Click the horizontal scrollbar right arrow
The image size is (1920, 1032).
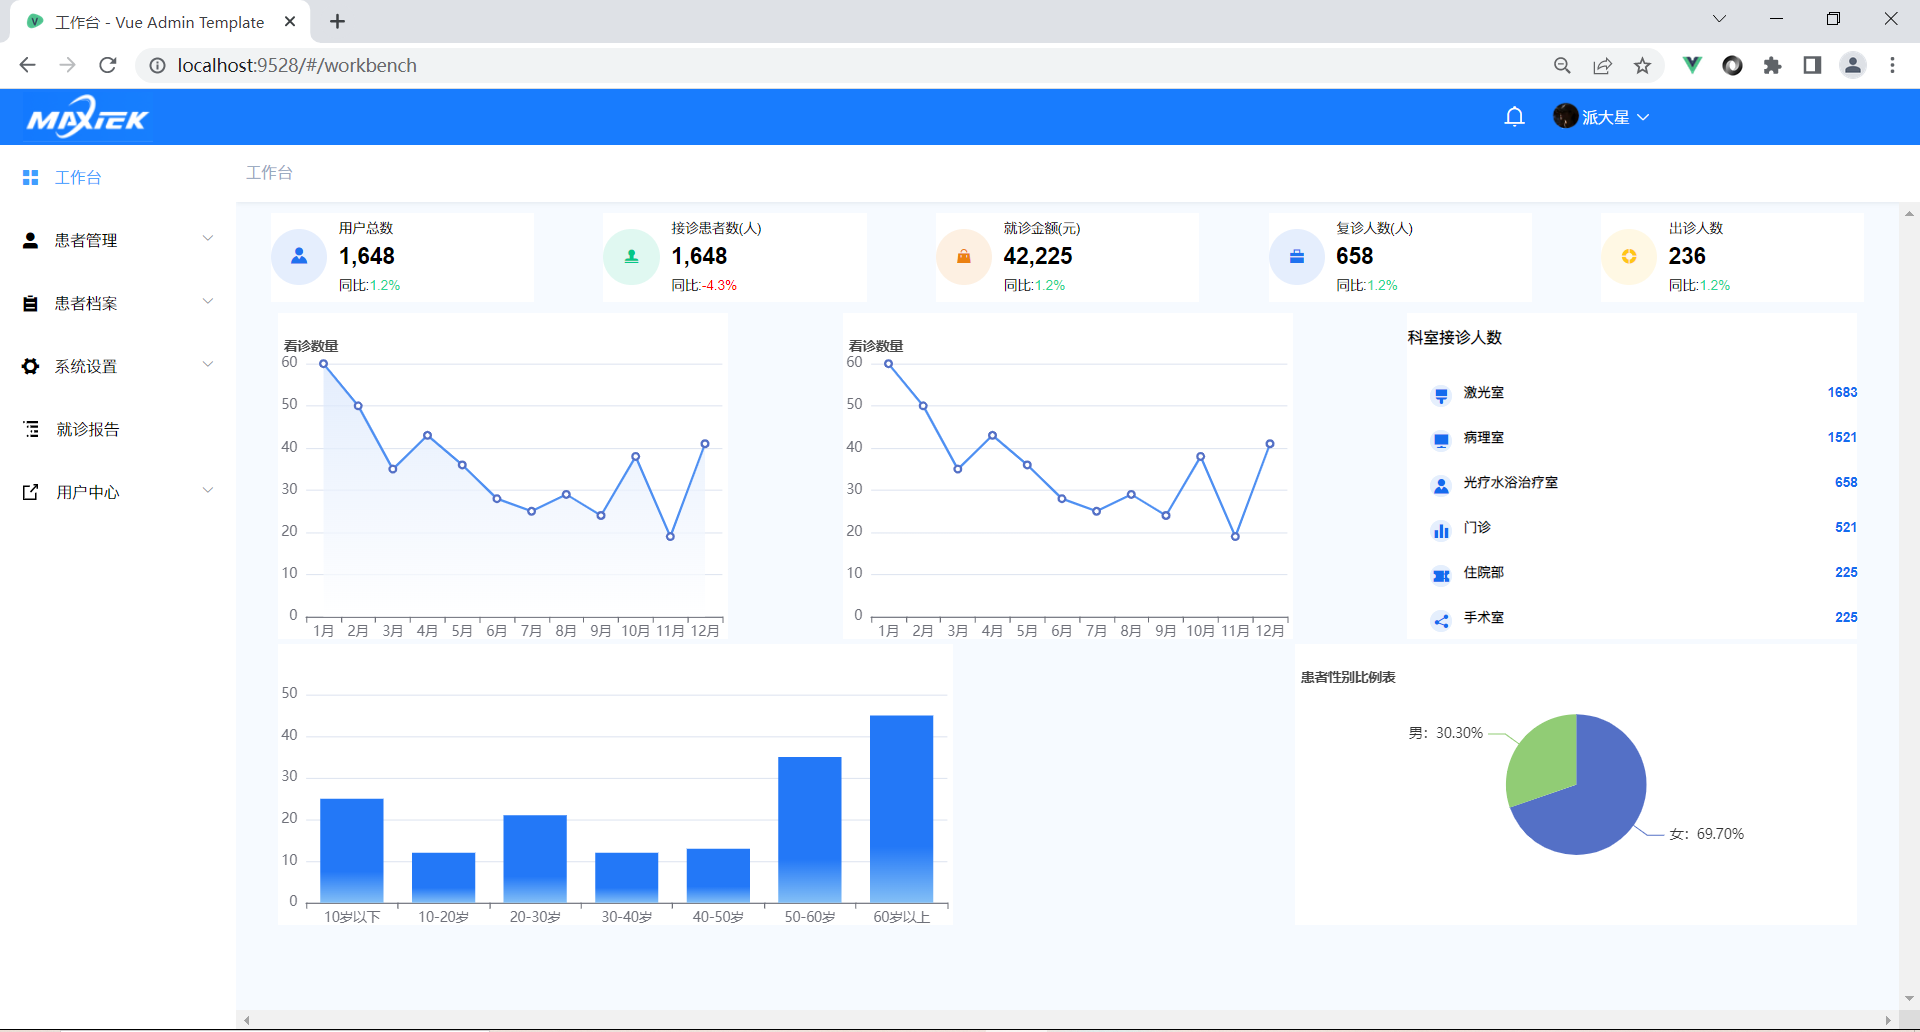(x=1888, y=1020)
